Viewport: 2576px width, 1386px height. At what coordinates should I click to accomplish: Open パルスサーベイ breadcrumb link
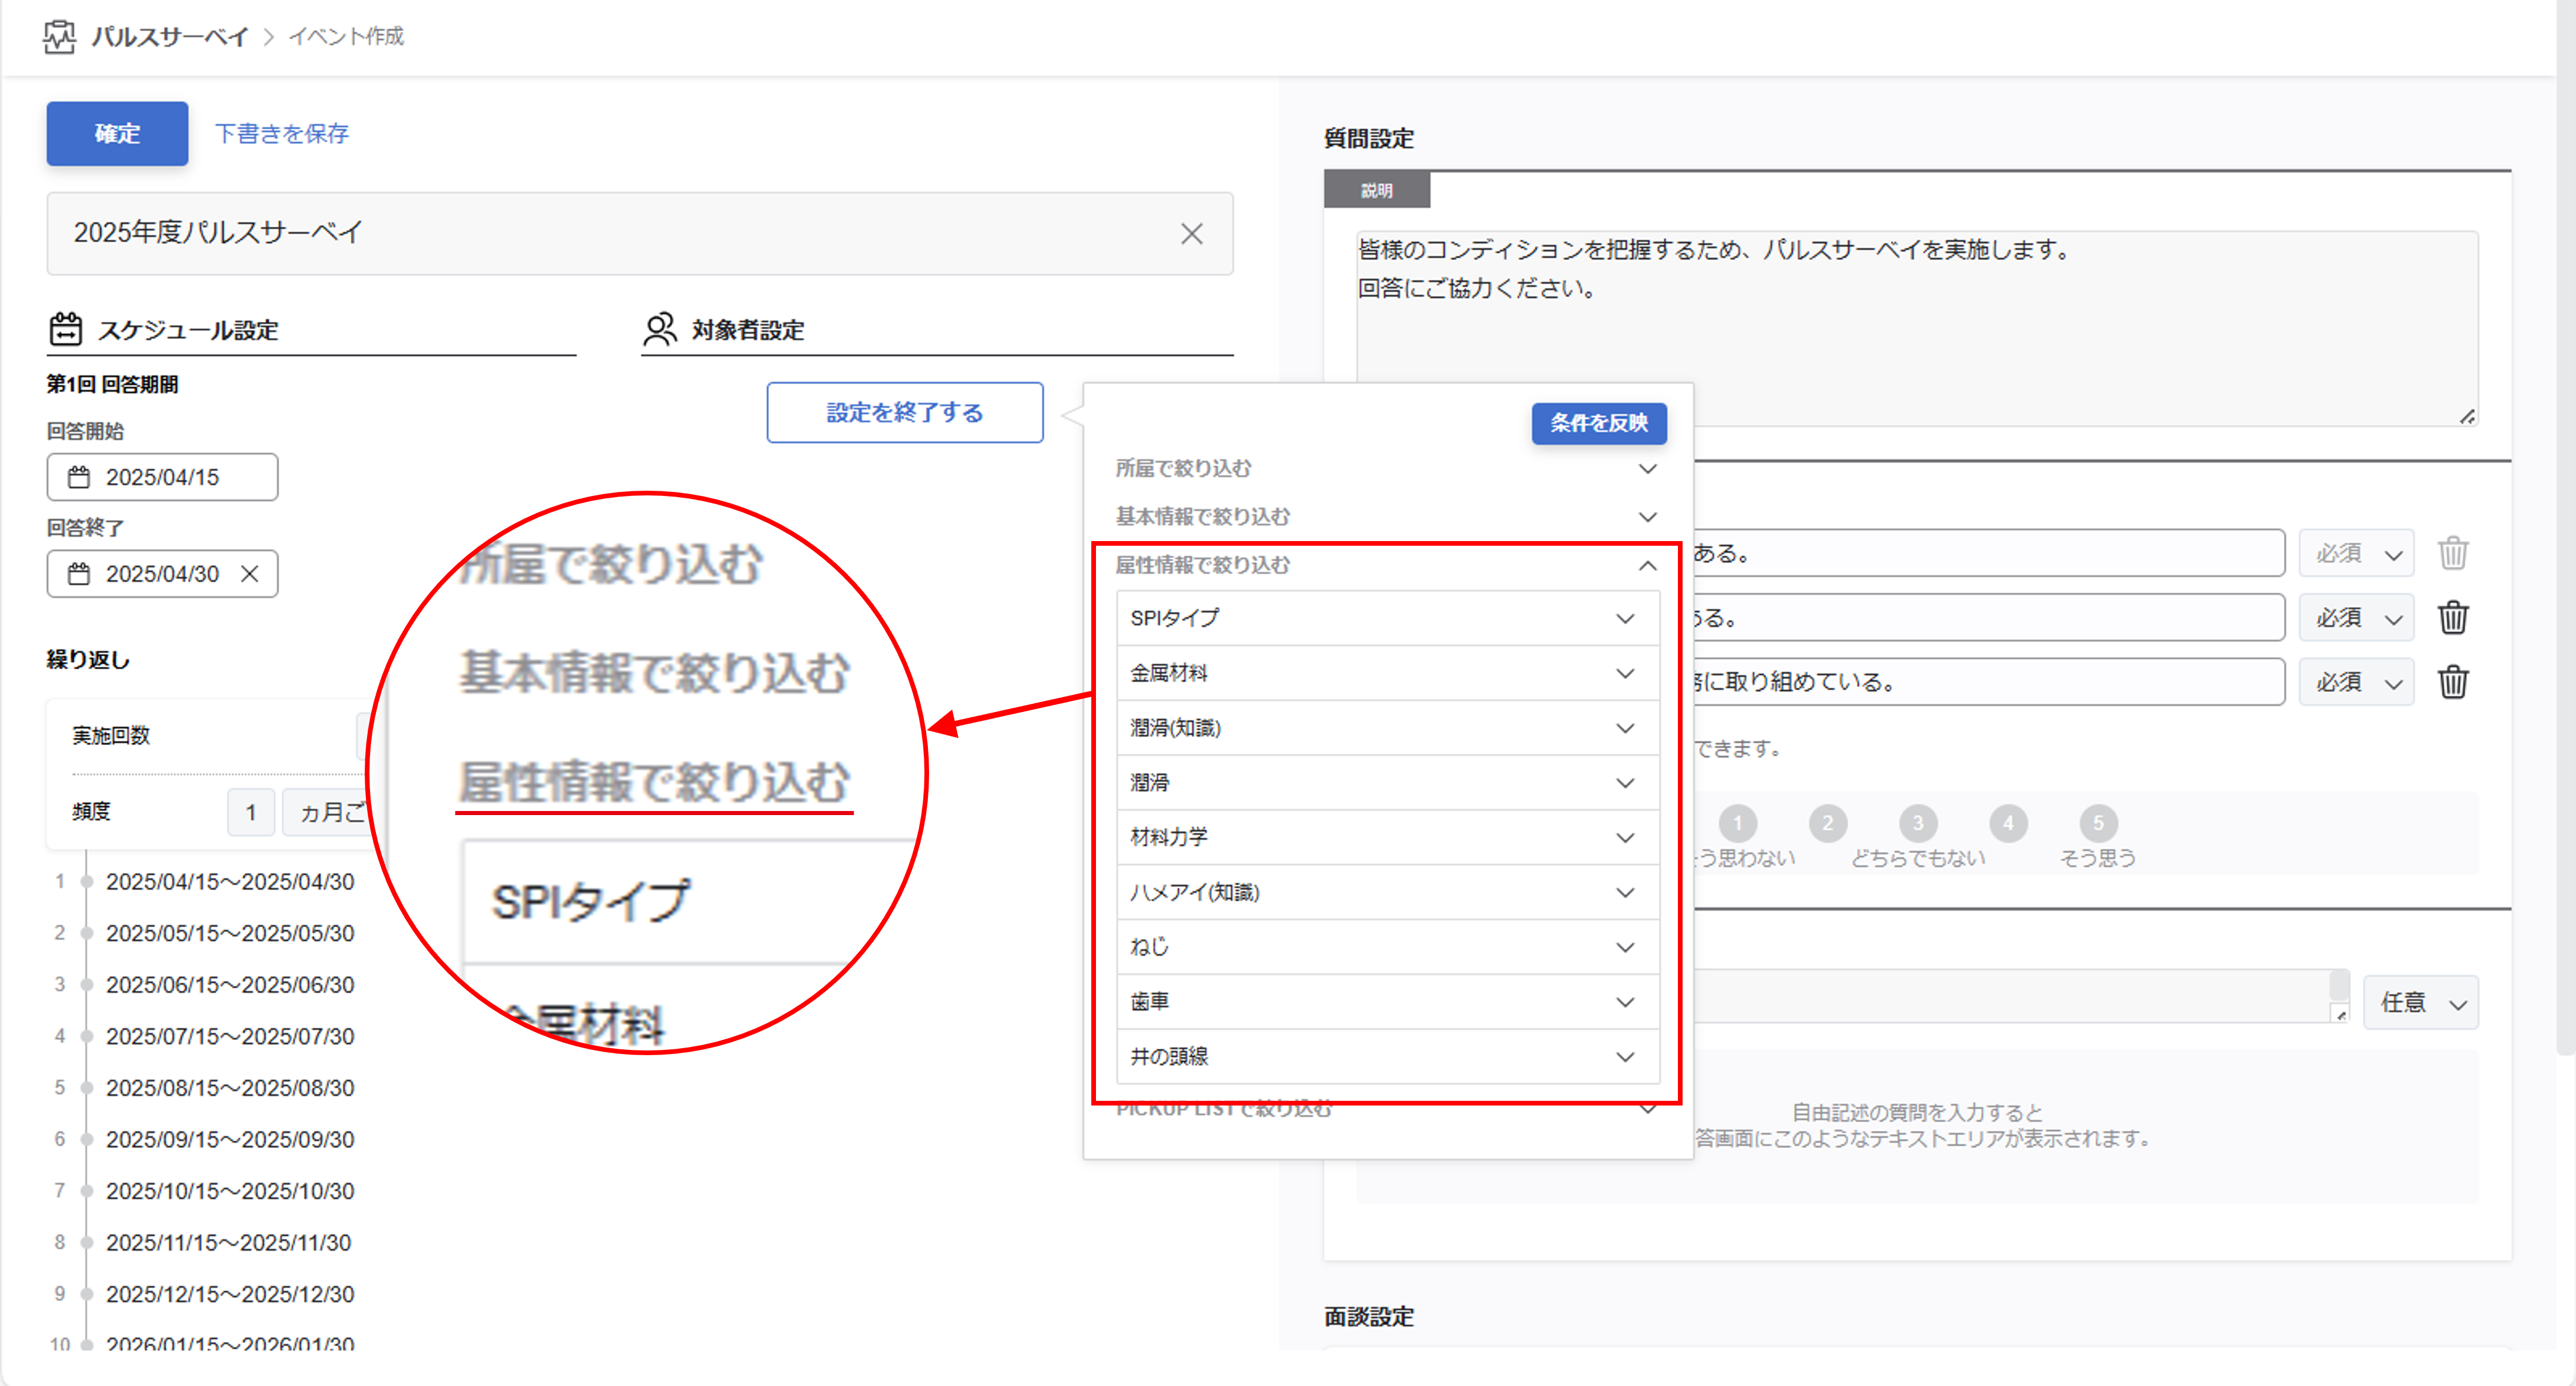click(x=170, y=37)
